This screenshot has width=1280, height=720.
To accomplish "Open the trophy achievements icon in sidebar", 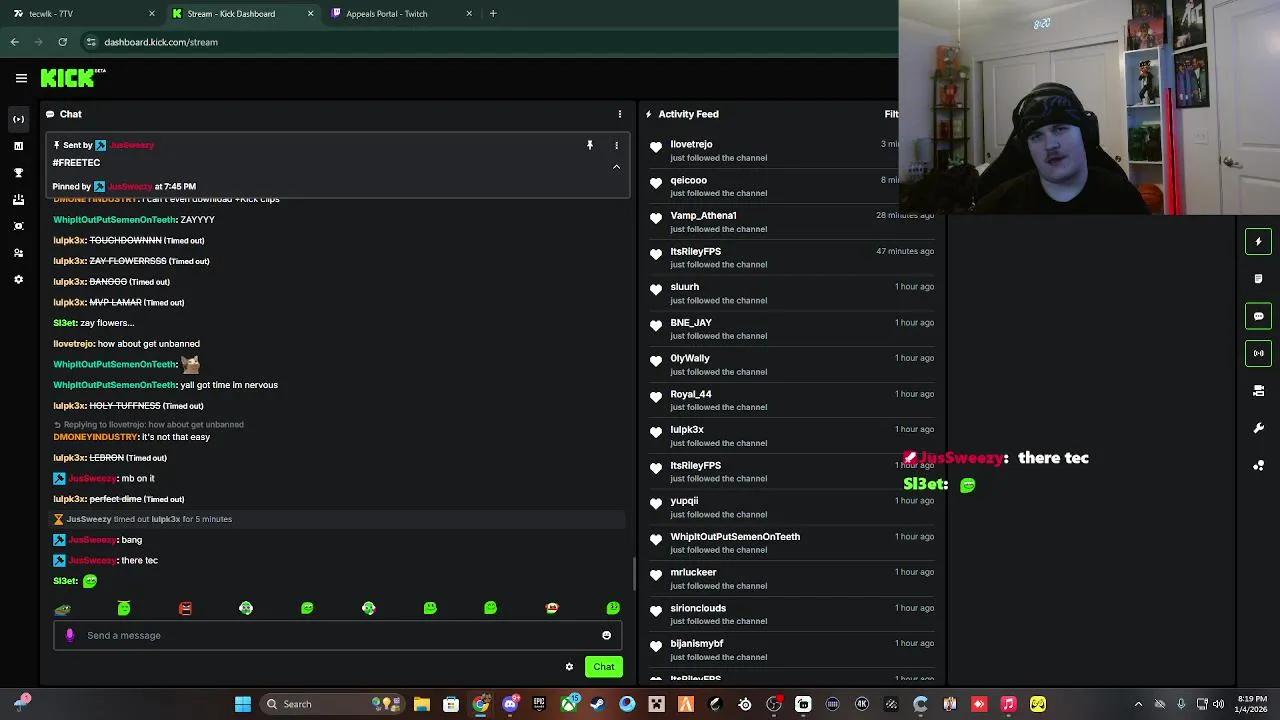I will pos(18,173).
